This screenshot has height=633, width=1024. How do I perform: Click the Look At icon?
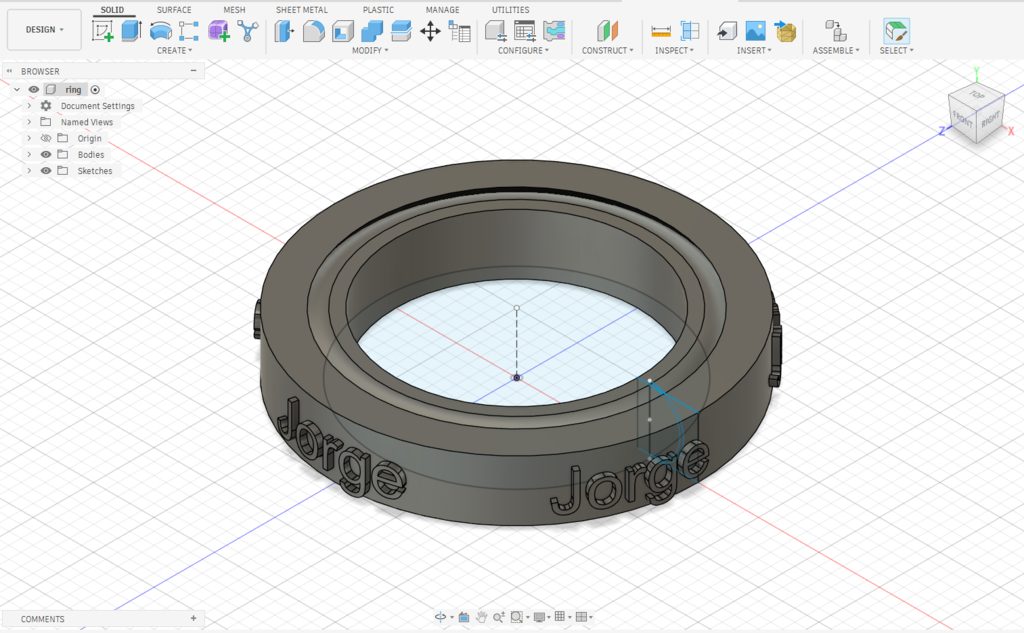click(464, 617)
